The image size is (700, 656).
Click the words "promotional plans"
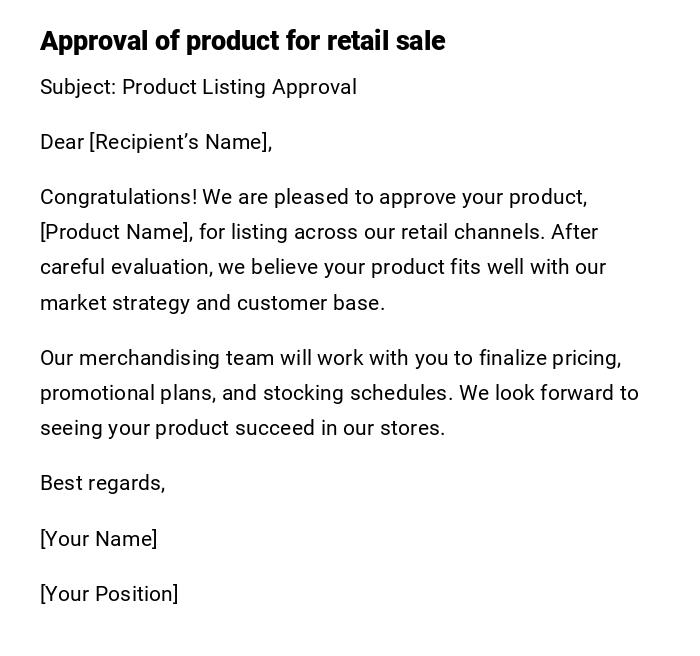tap(124, 393)
